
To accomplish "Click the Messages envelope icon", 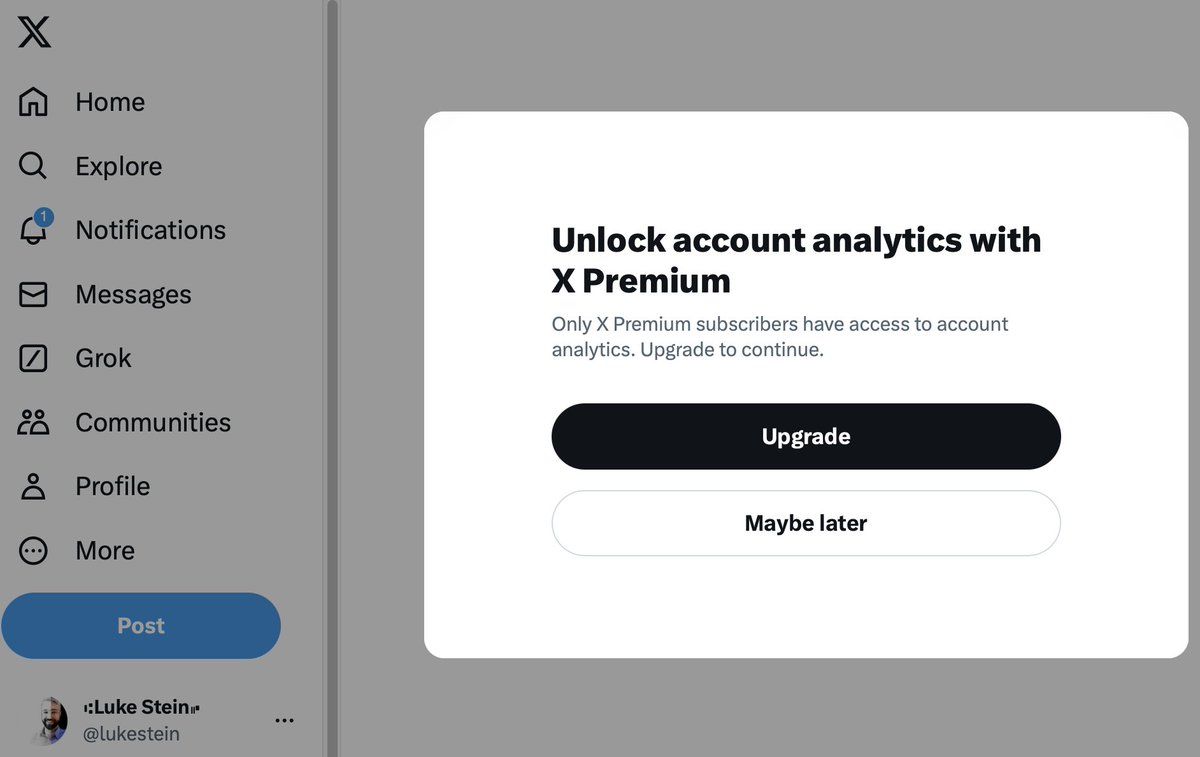I will click(x=33, y=295).
